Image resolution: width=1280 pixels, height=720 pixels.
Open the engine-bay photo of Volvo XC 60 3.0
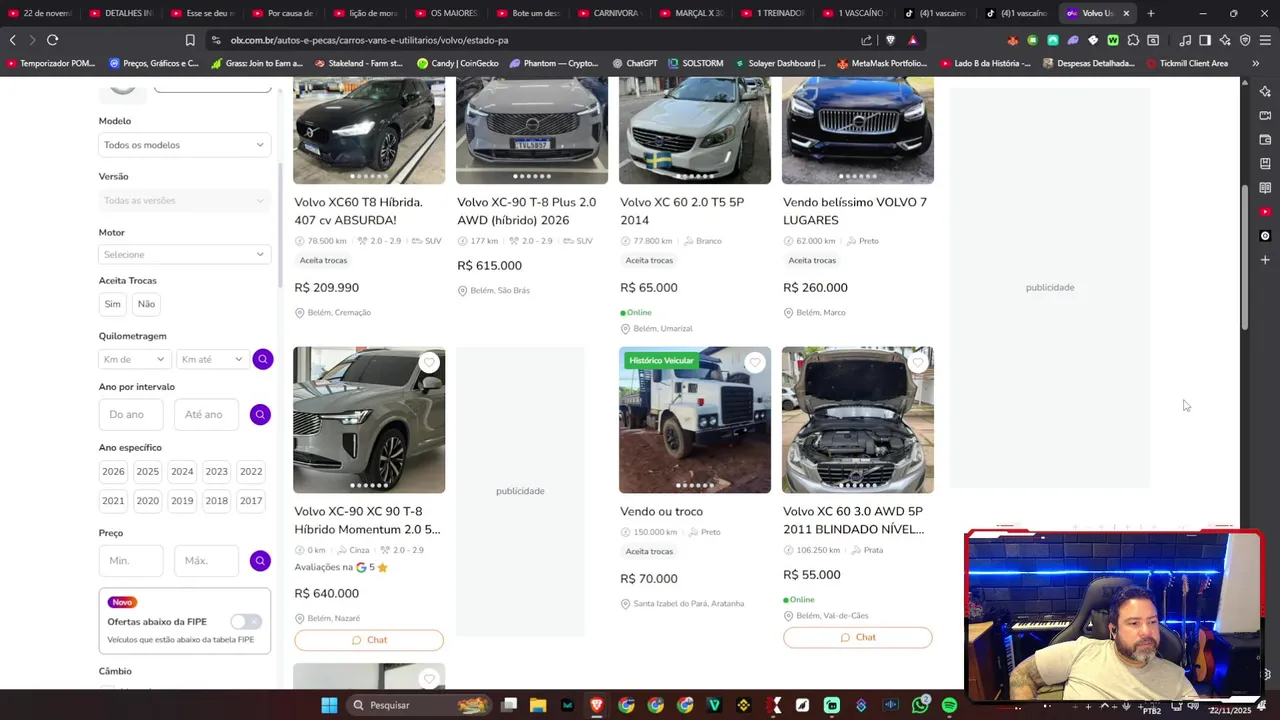click(x=858, y=420)
